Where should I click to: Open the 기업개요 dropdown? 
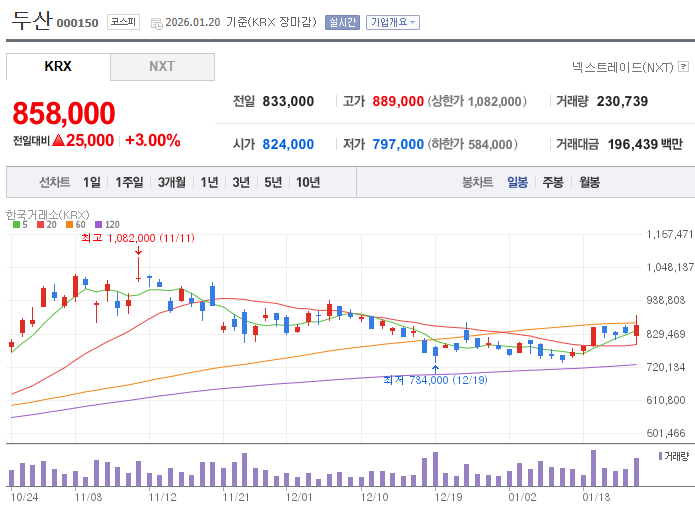[393, 23]
